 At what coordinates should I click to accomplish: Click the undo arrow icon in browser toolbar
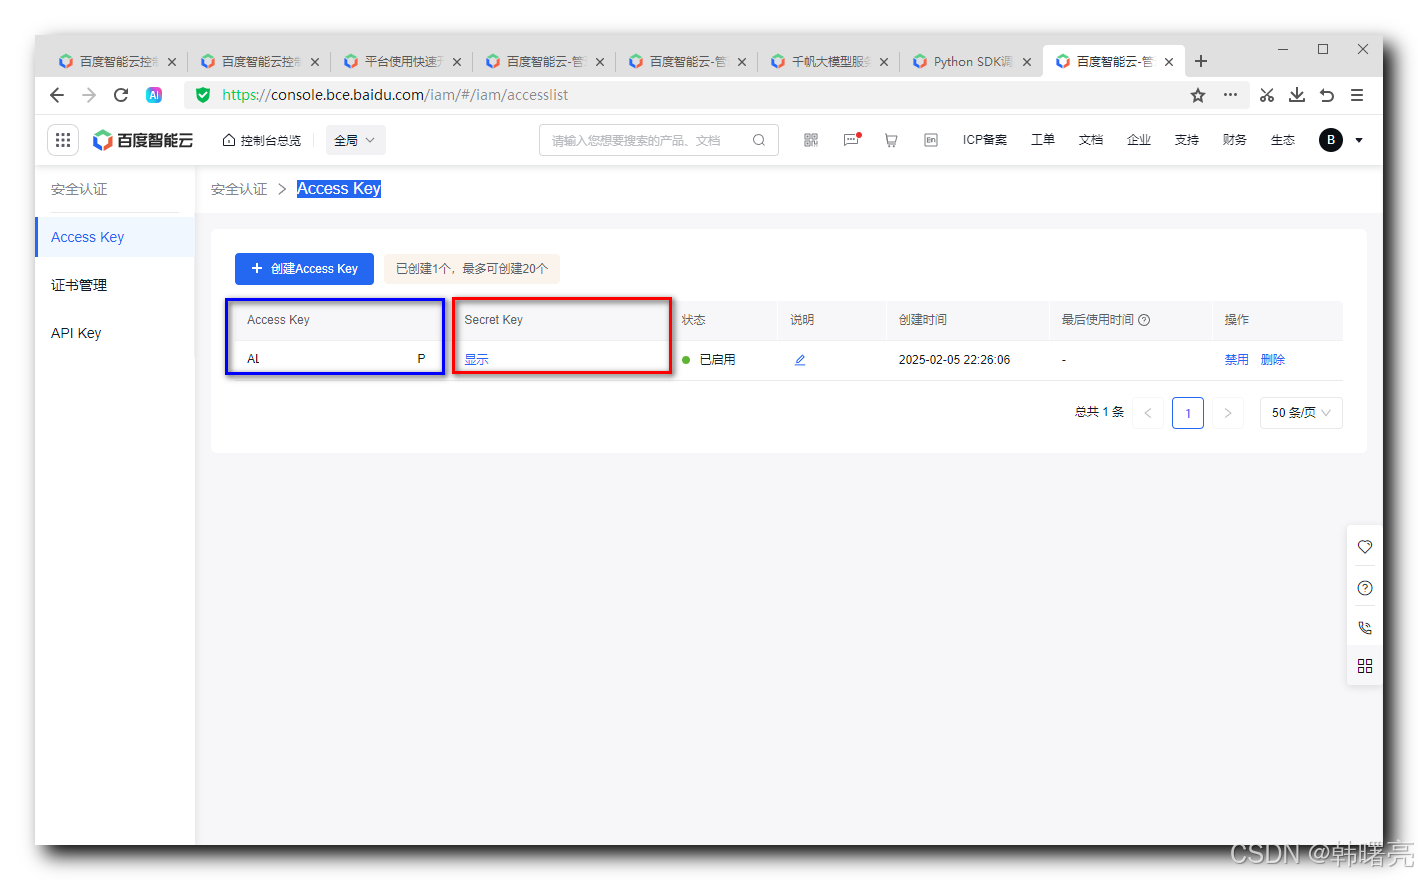coord(1327,95)
